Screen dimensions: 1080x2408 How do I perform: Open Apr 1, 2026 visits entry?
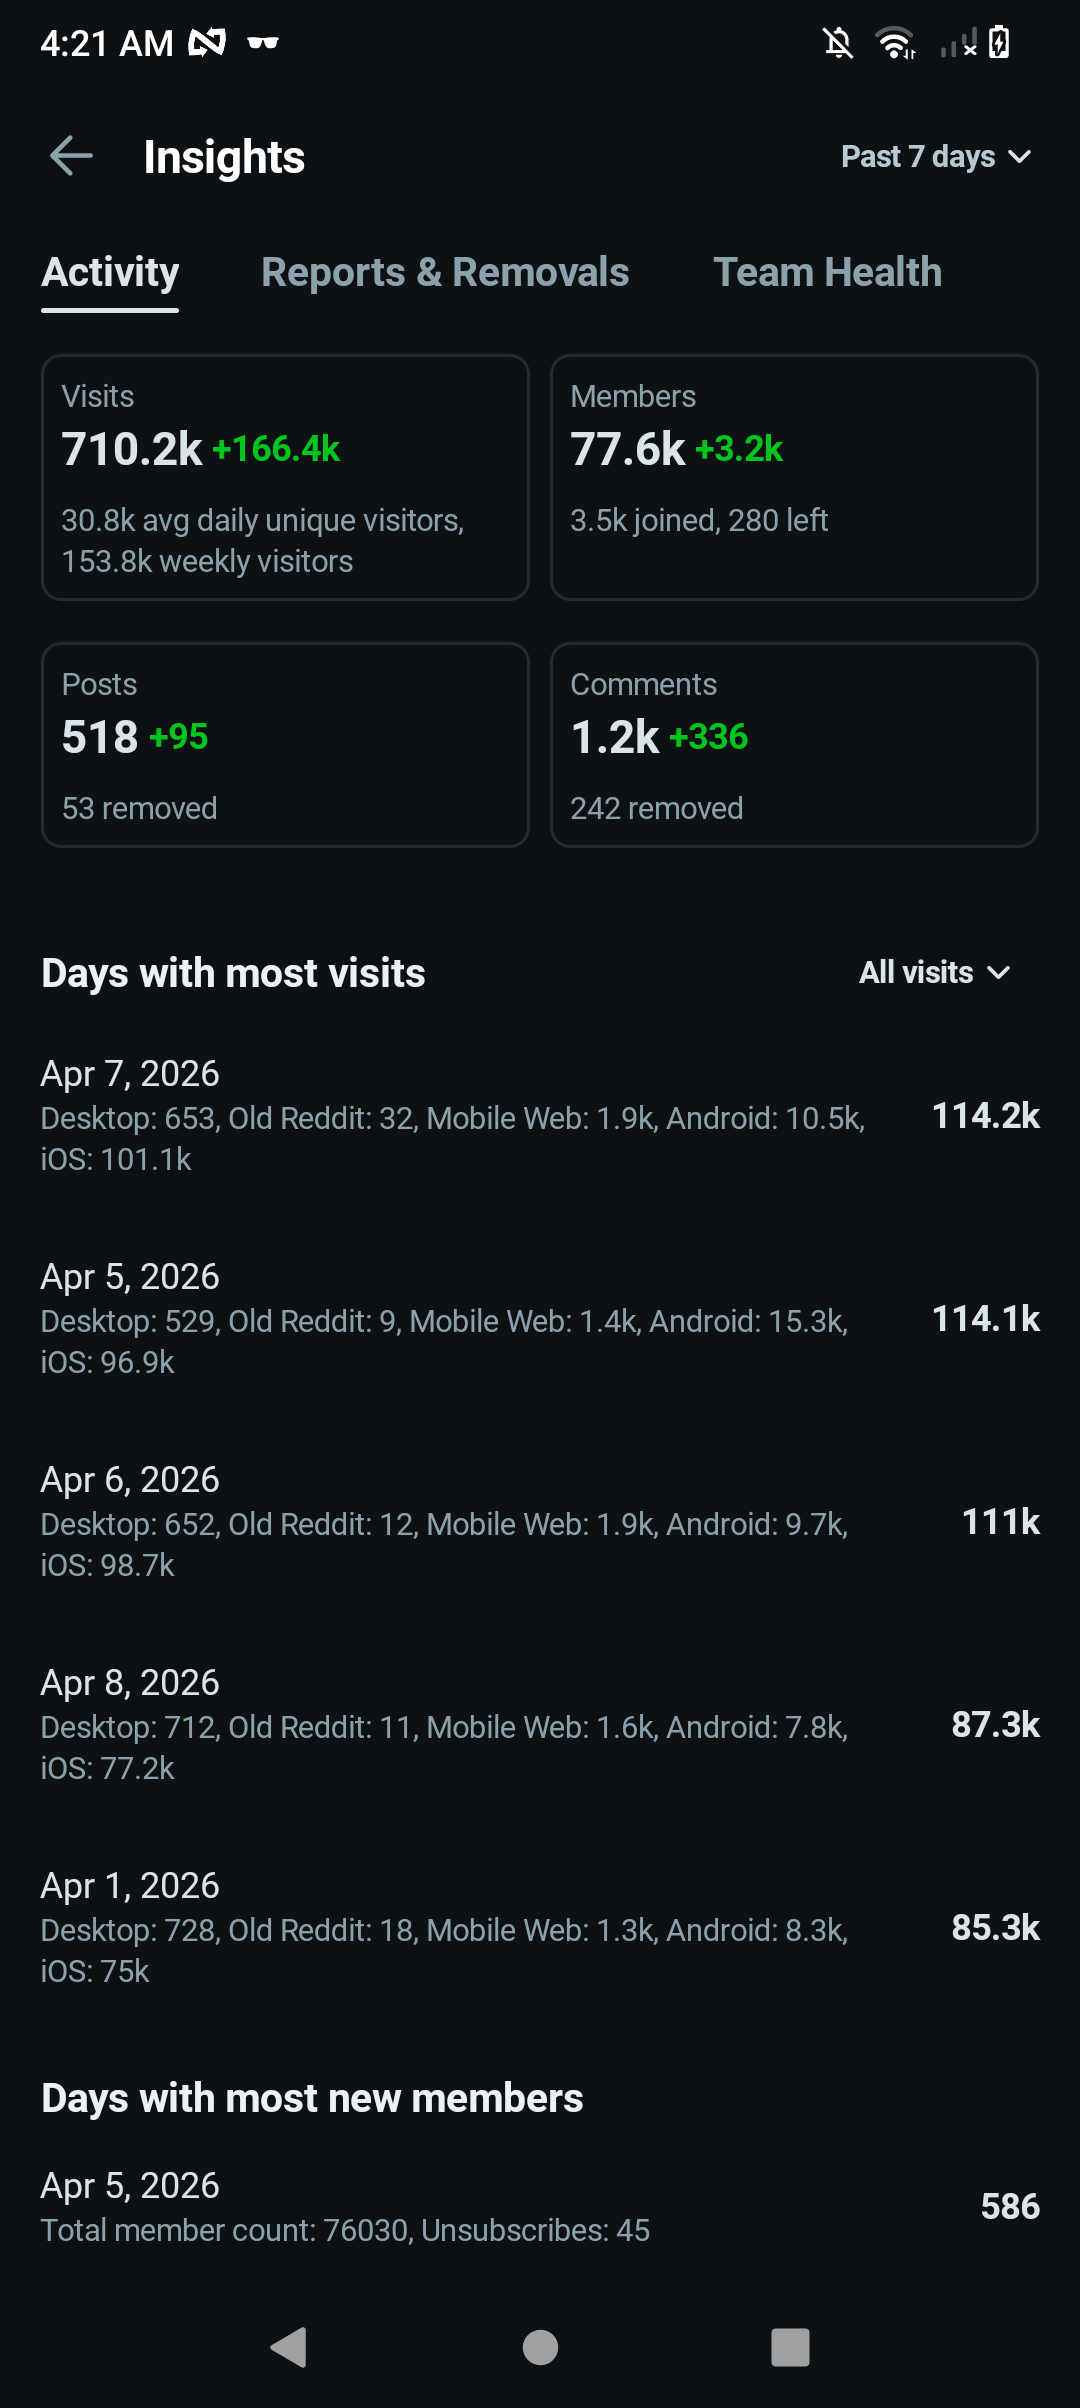coord(540,1928)
